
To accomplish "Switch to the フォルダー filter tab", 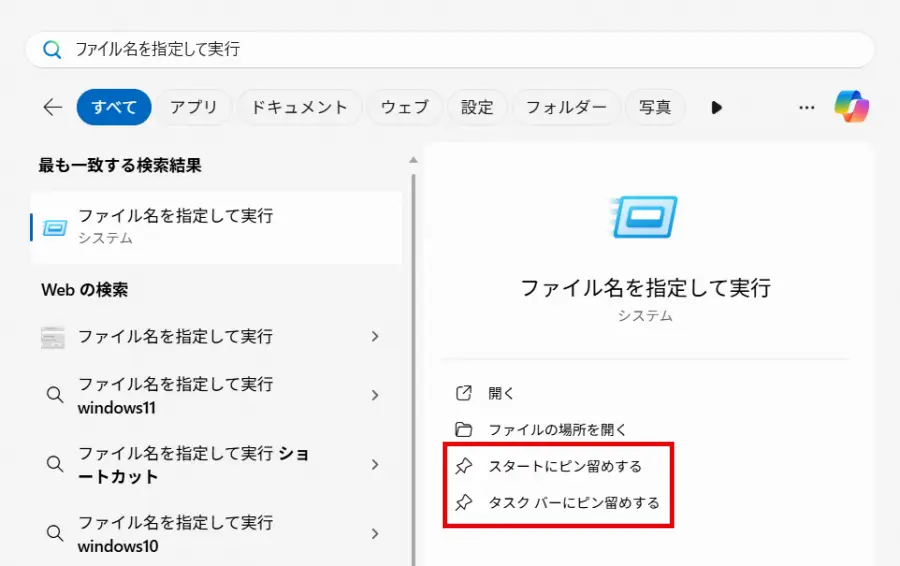I will click(566, 107).
